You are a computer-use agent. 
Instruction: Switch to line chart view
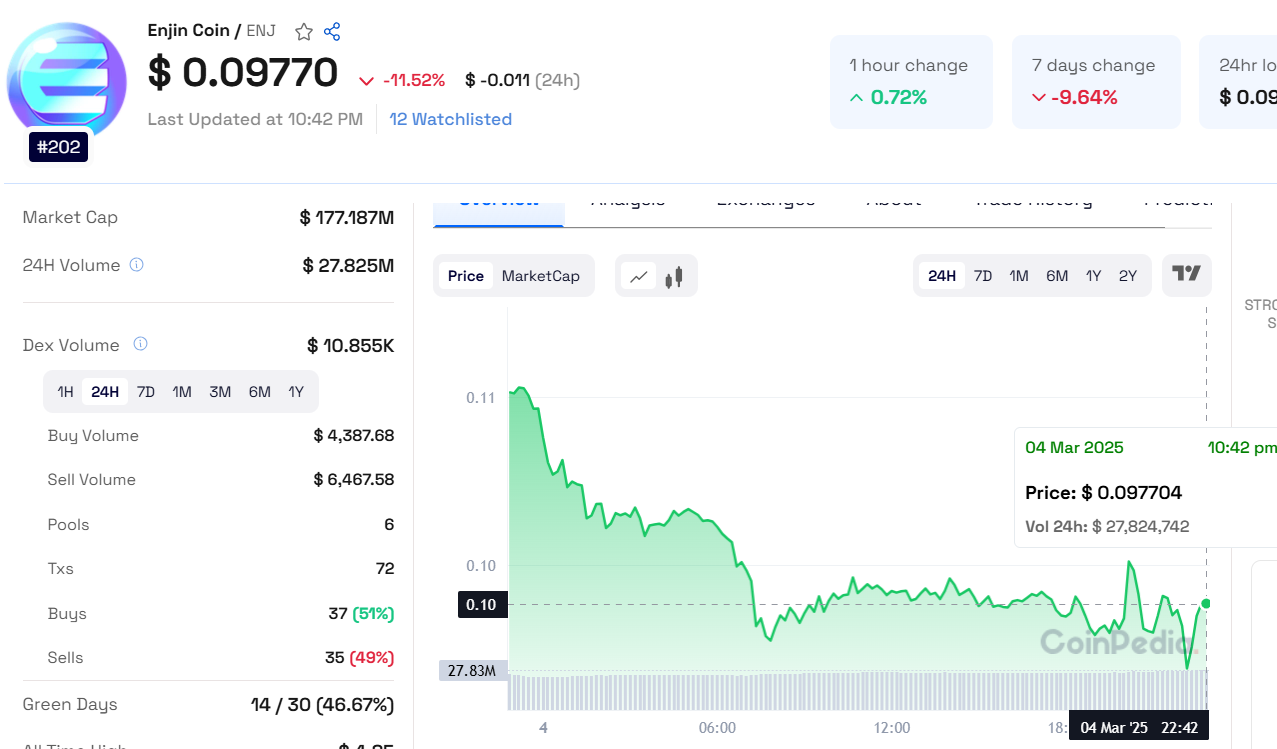point(638,276)
